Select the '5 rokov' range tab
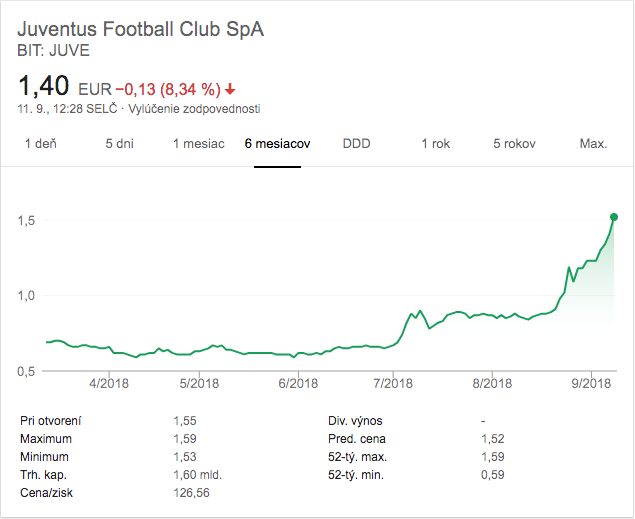This screenshot has width=635, height=519. coord(514,144)
